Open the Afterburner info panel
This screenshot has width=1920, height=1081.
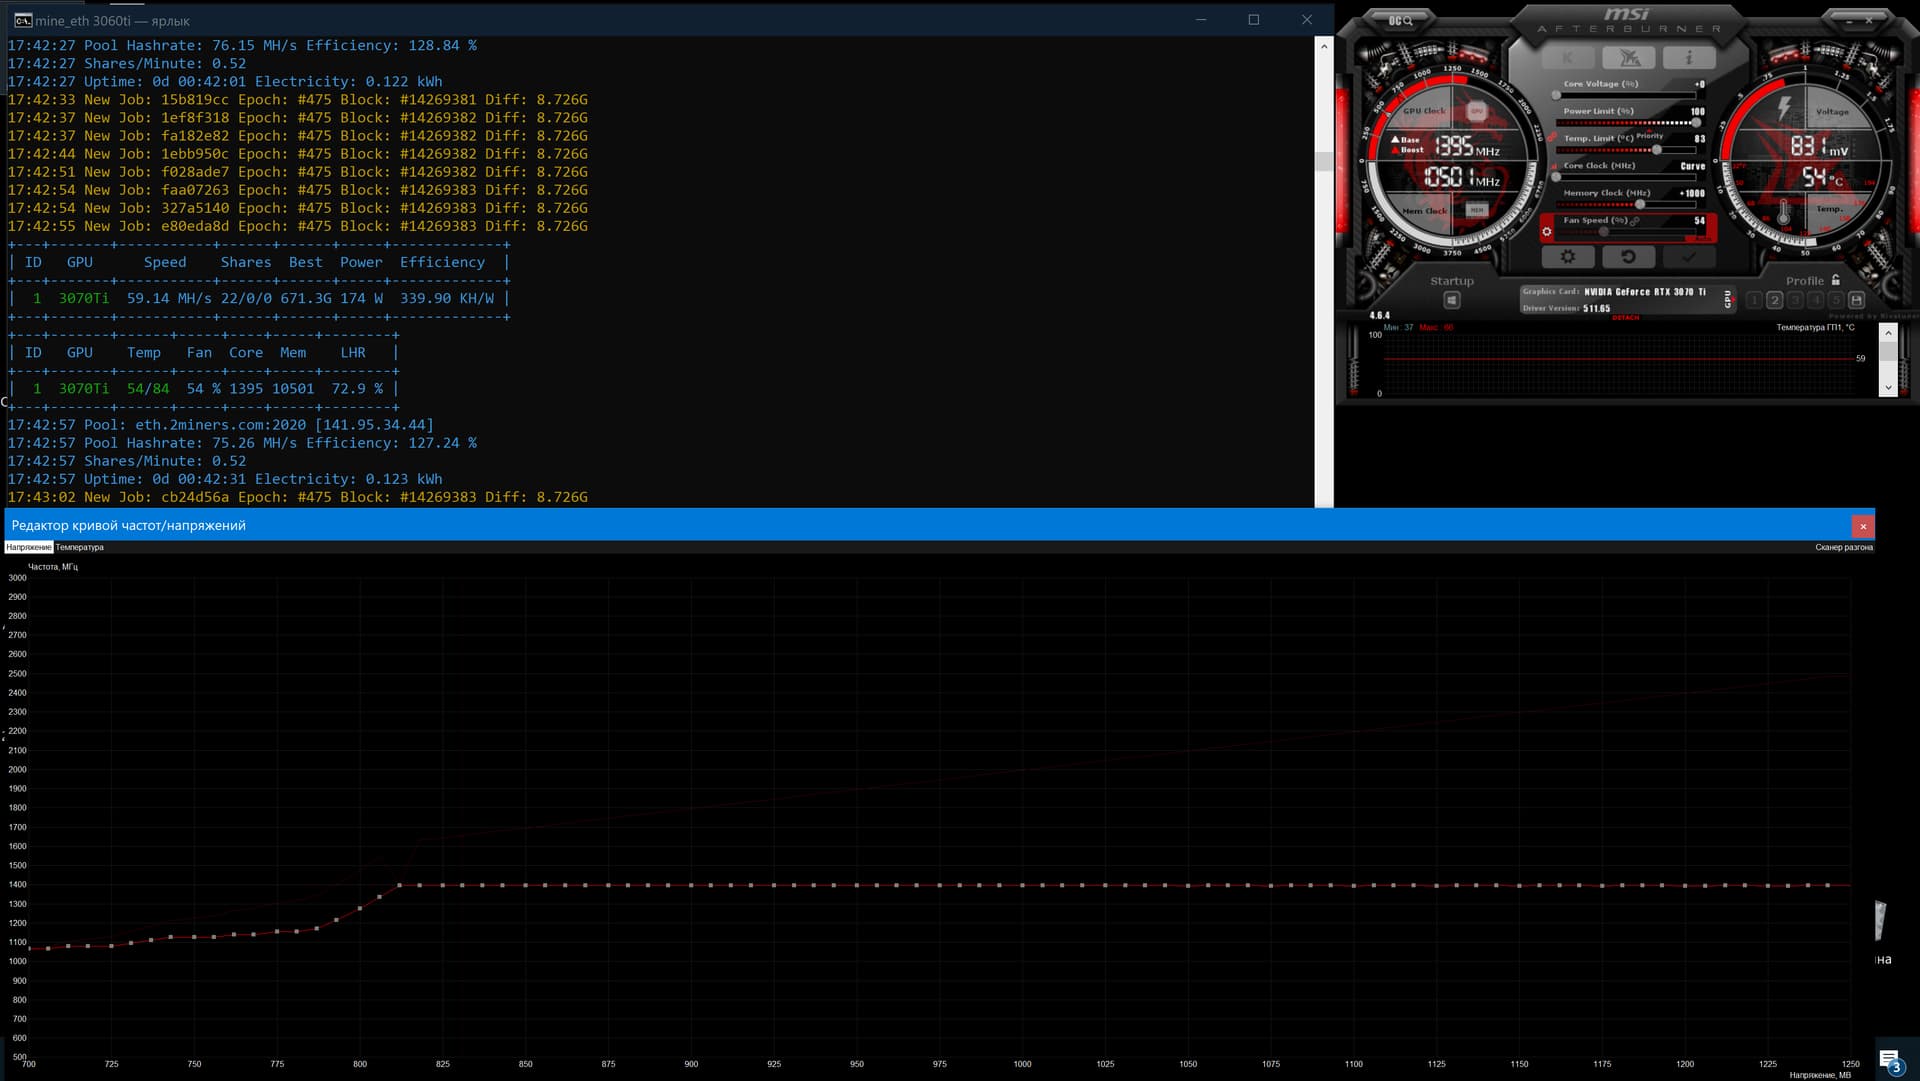pos(1689,57)
